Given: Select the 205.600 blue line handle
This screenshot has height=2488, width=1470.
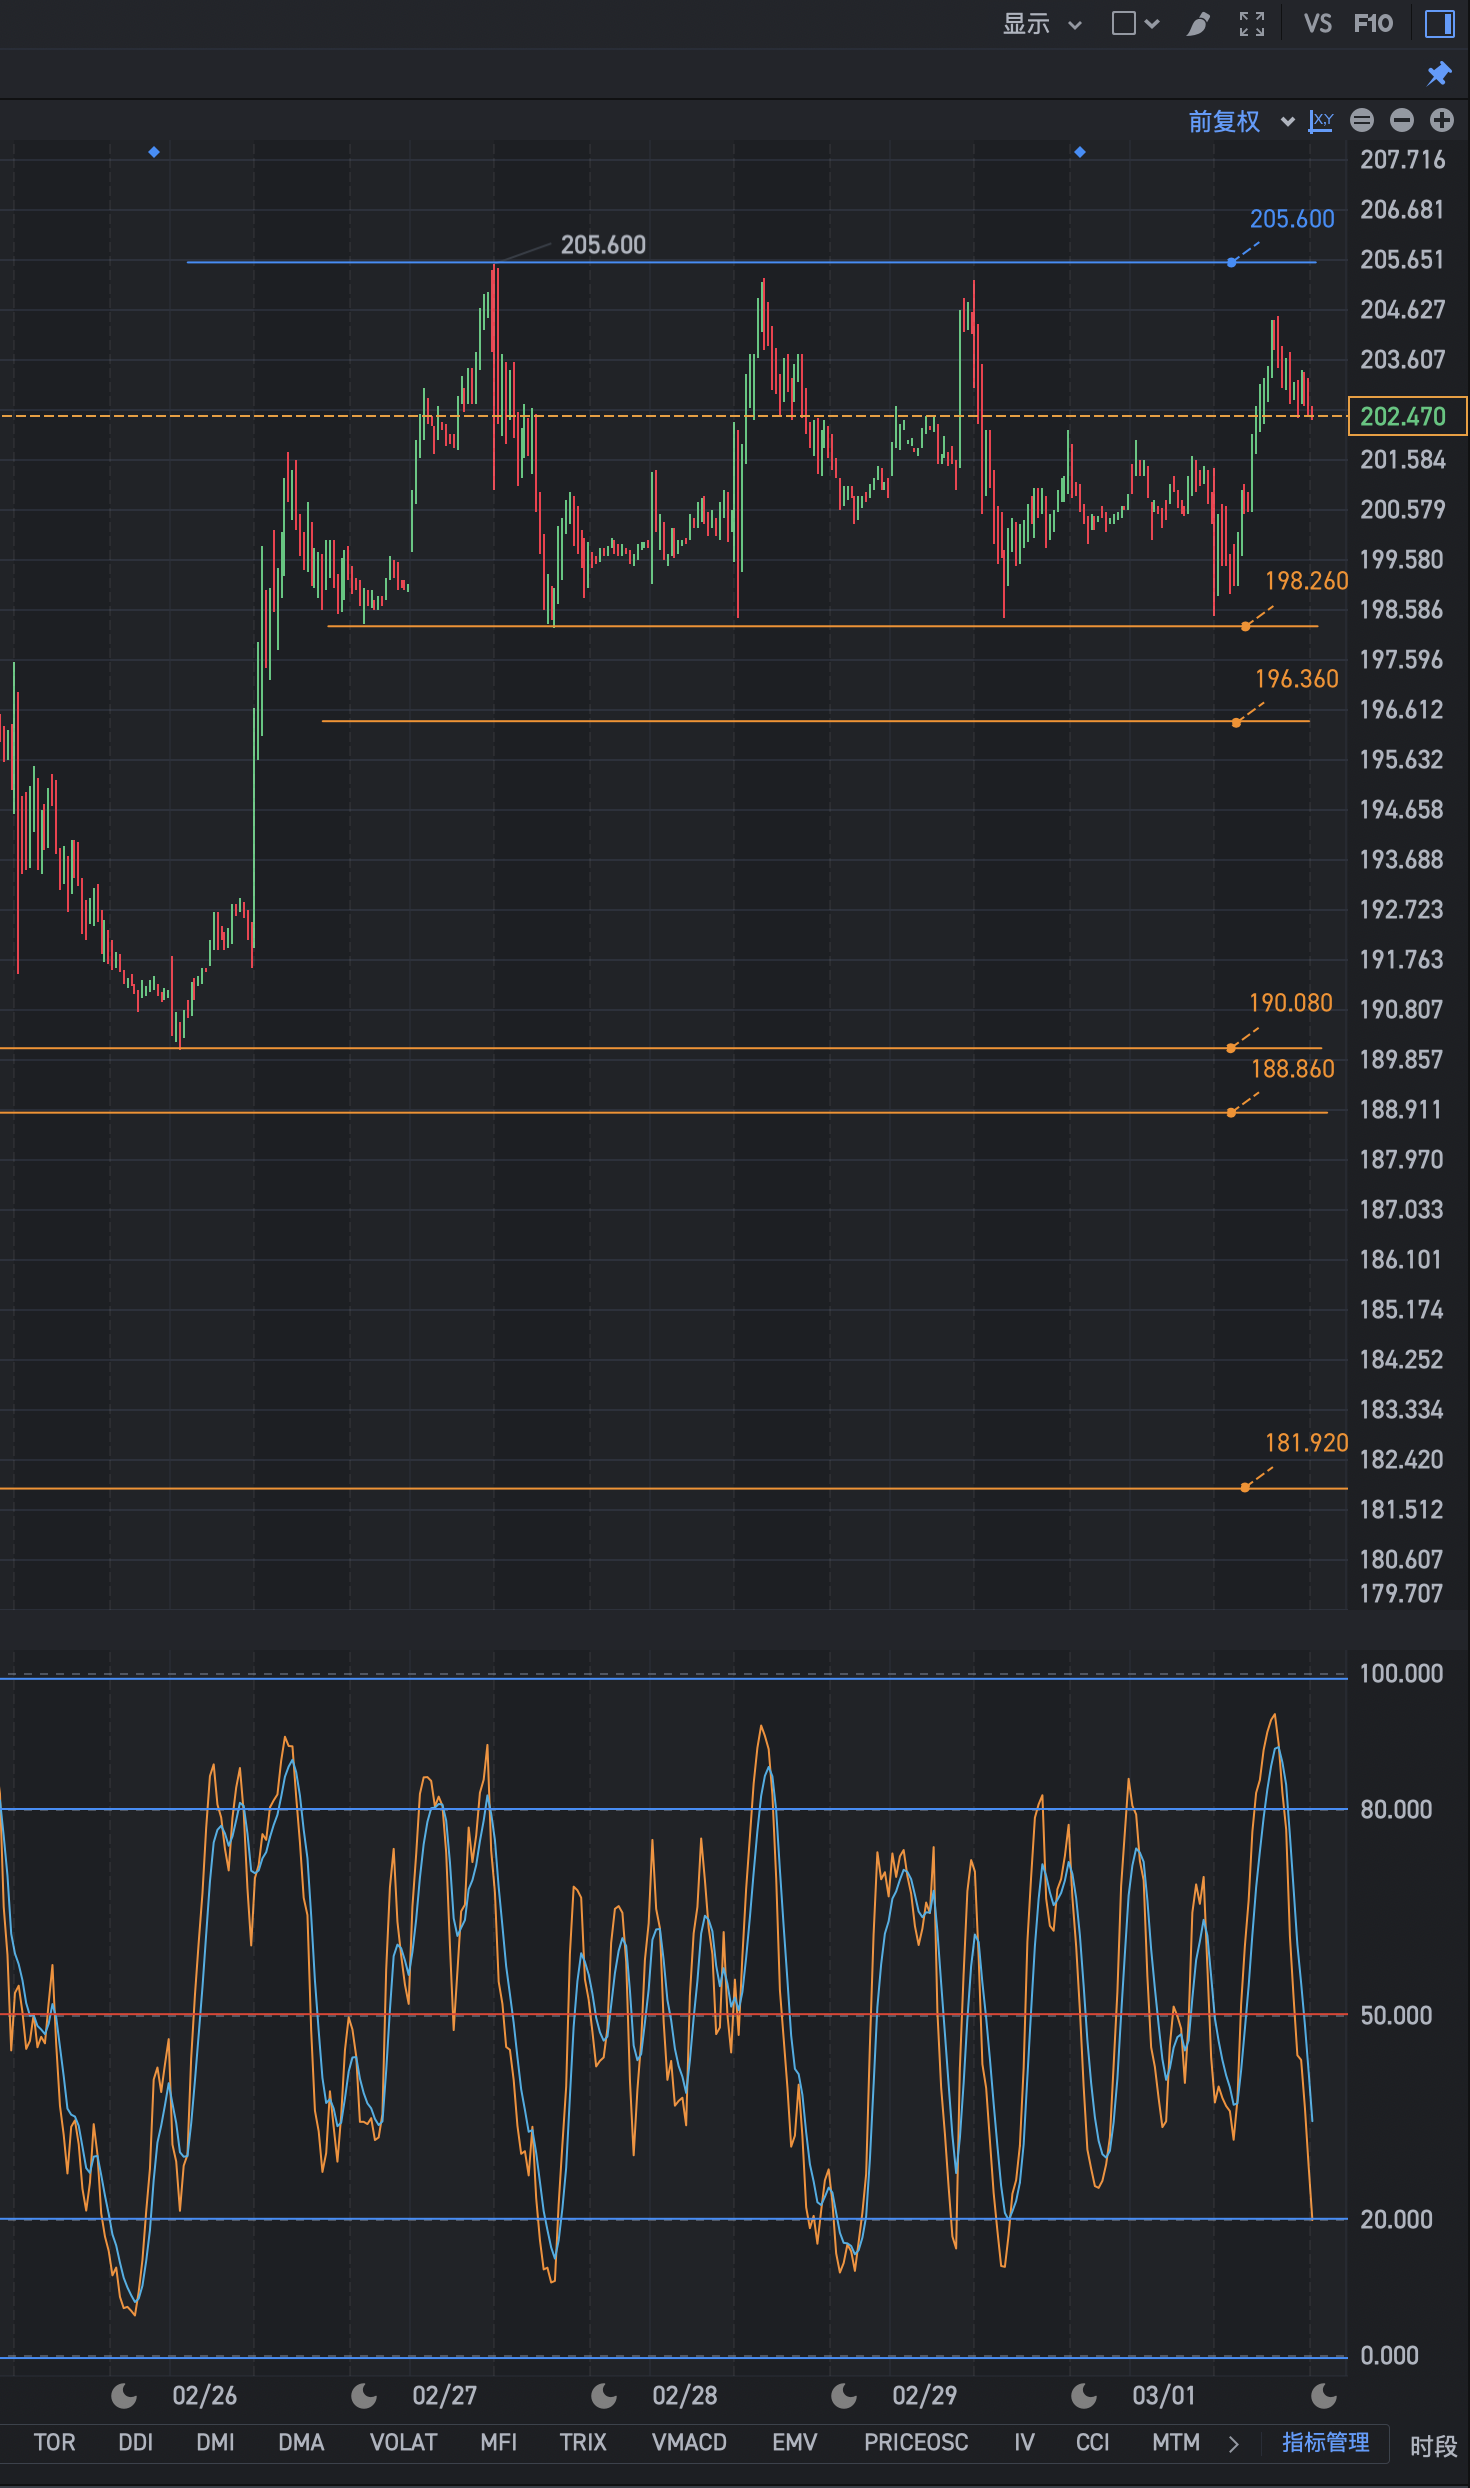Looking at the screenshot, I should 1232,262.
